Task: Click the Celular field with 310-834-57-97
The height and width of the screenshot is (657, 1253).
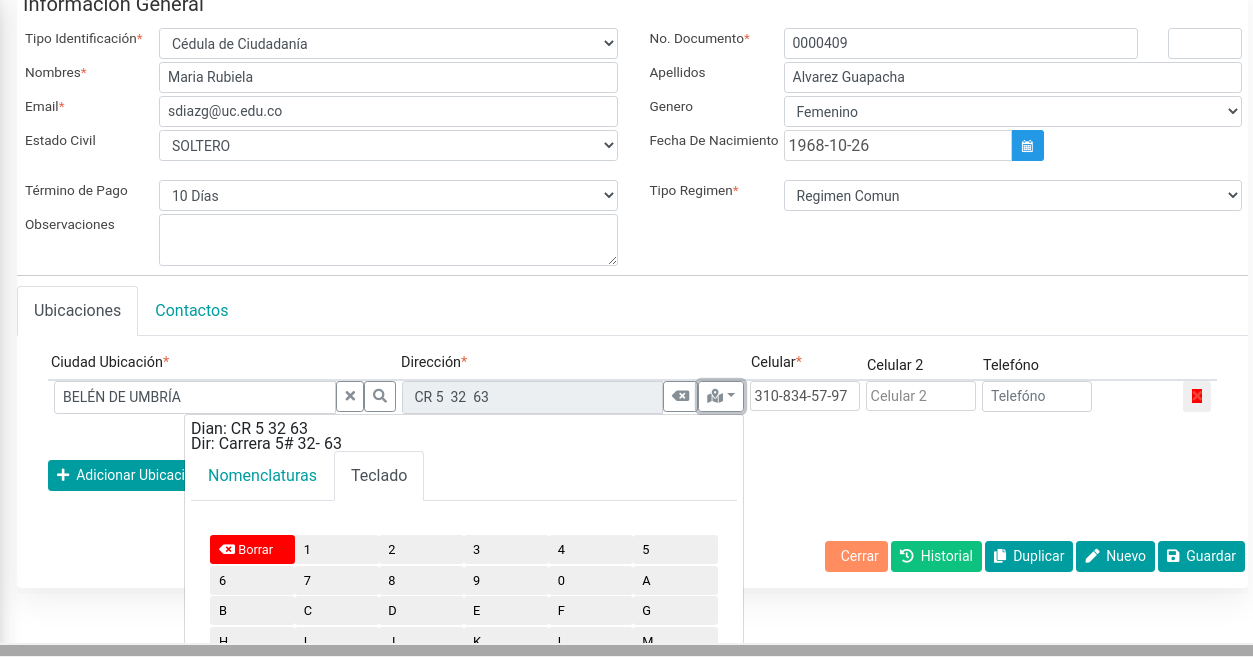Action: click(805, 396)
